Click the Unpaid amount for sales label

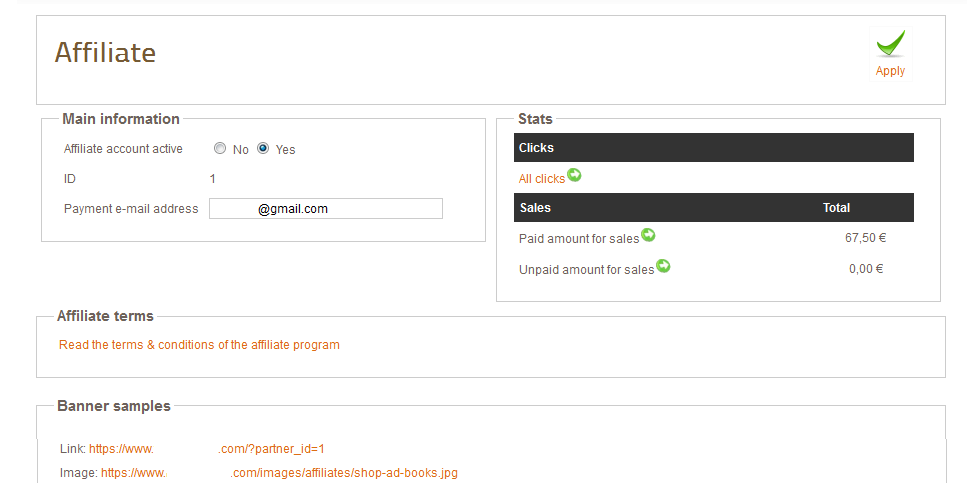click(x=586, y=270)
